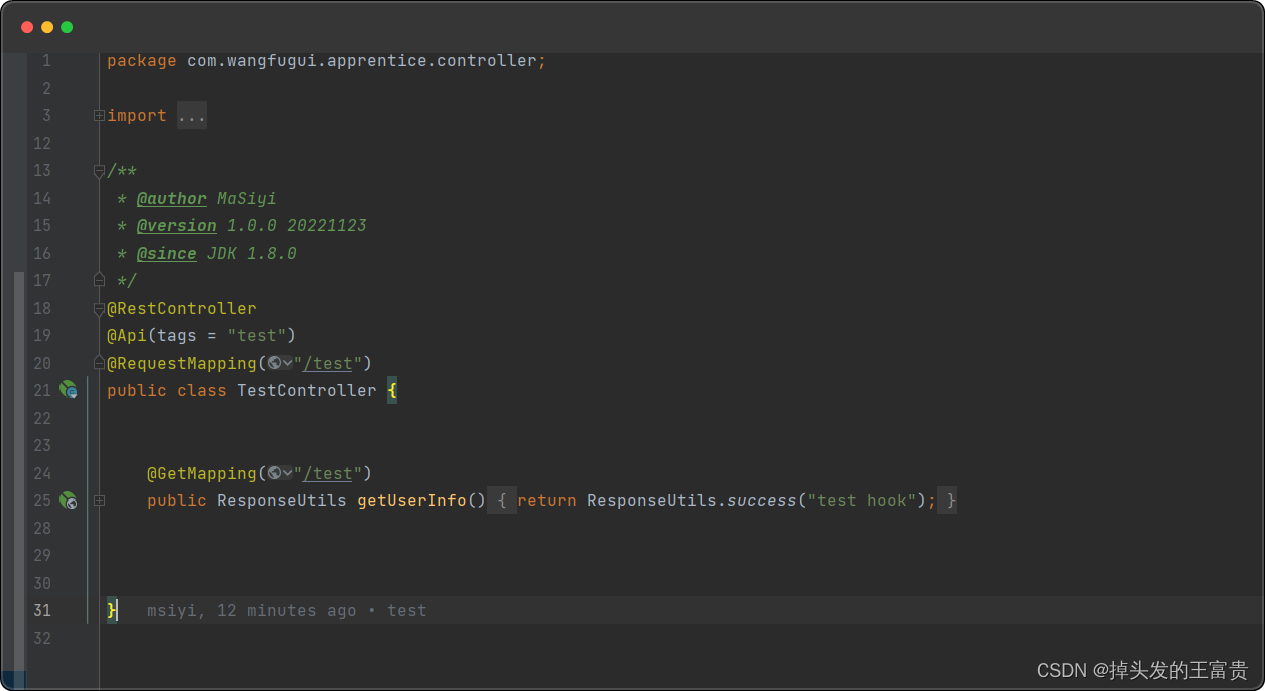Click the collapsed opening brace after getUserInfo()

(x=502, y=500)
